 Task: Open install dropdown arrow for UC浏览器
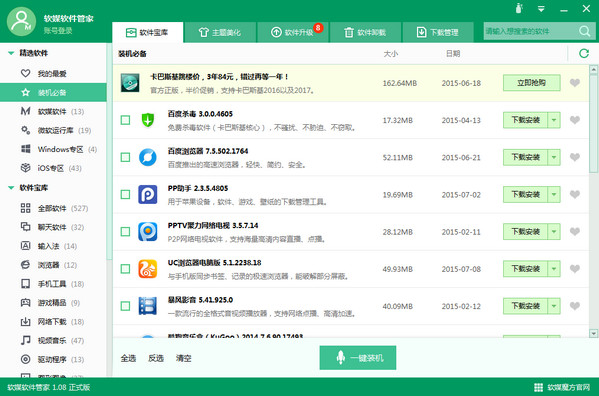point(554,269)
